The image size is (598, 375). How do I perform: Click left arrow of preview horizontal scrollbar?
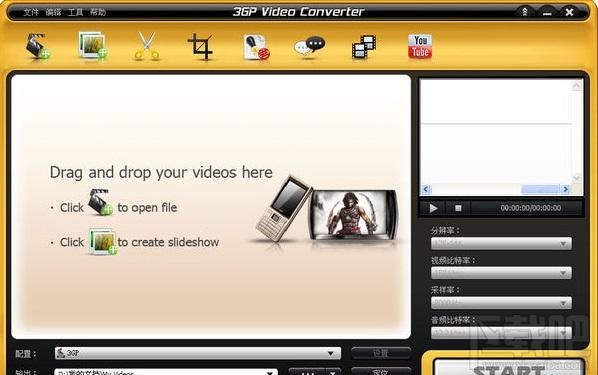tap(426, 189)
